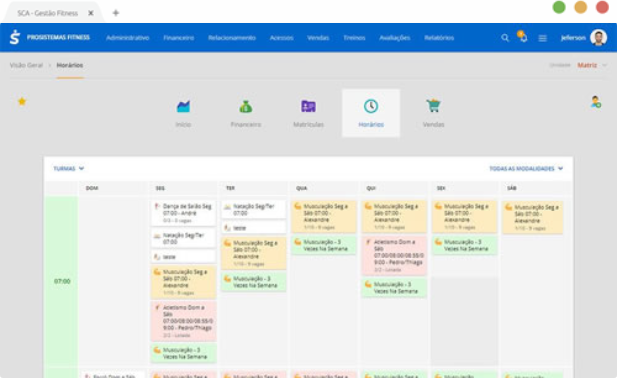This screenshot has width=617, height=378.
Task: Open the Relatórios menu
Action: tap(439, 38)
